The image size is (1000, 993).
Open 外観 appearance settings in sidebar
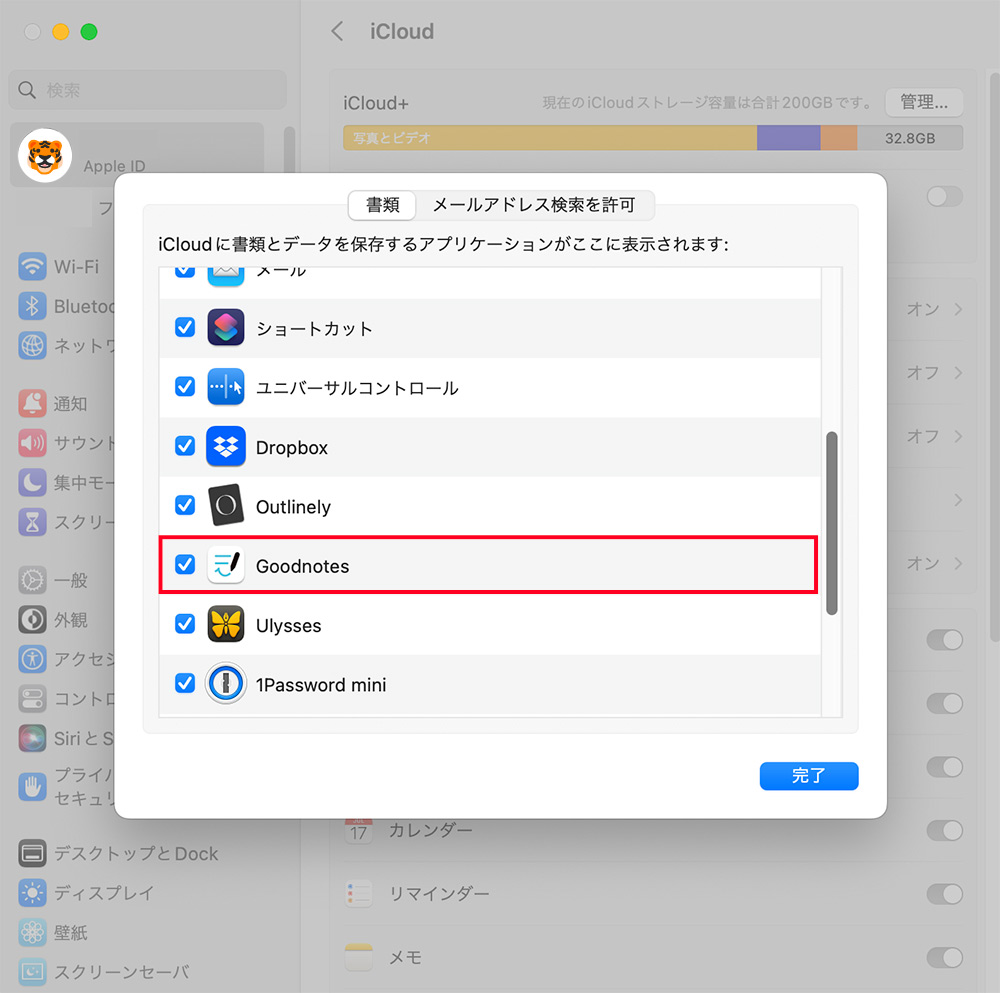tap(54, 620)
